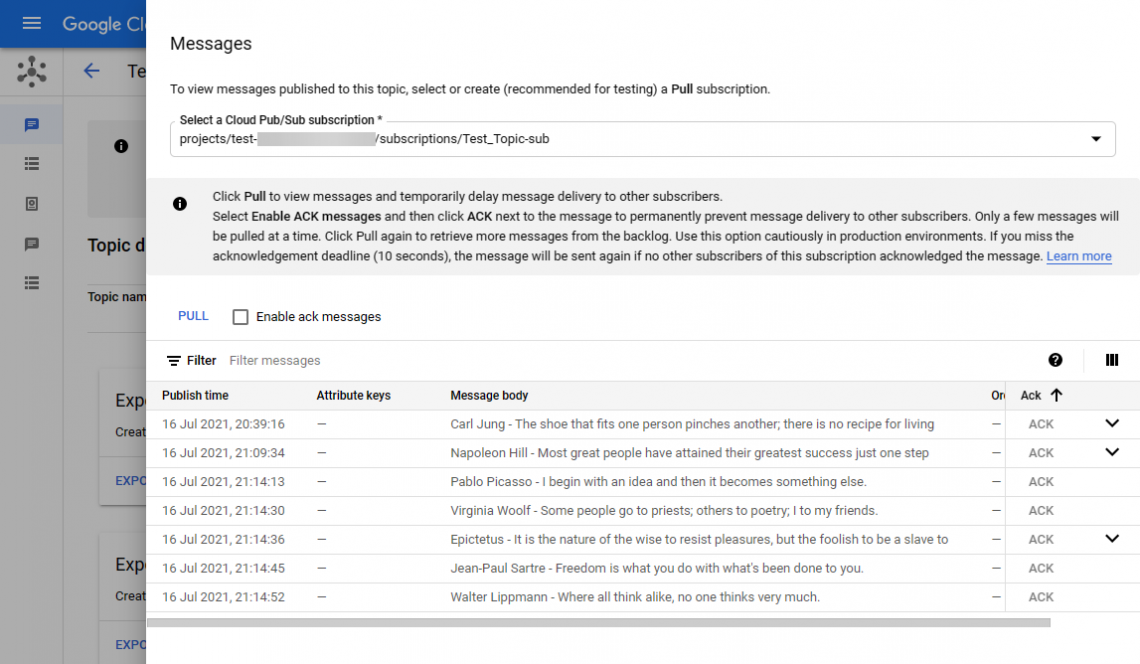Click the info icon in the notice banner
1140x664 pixels.
coord(181,204)
